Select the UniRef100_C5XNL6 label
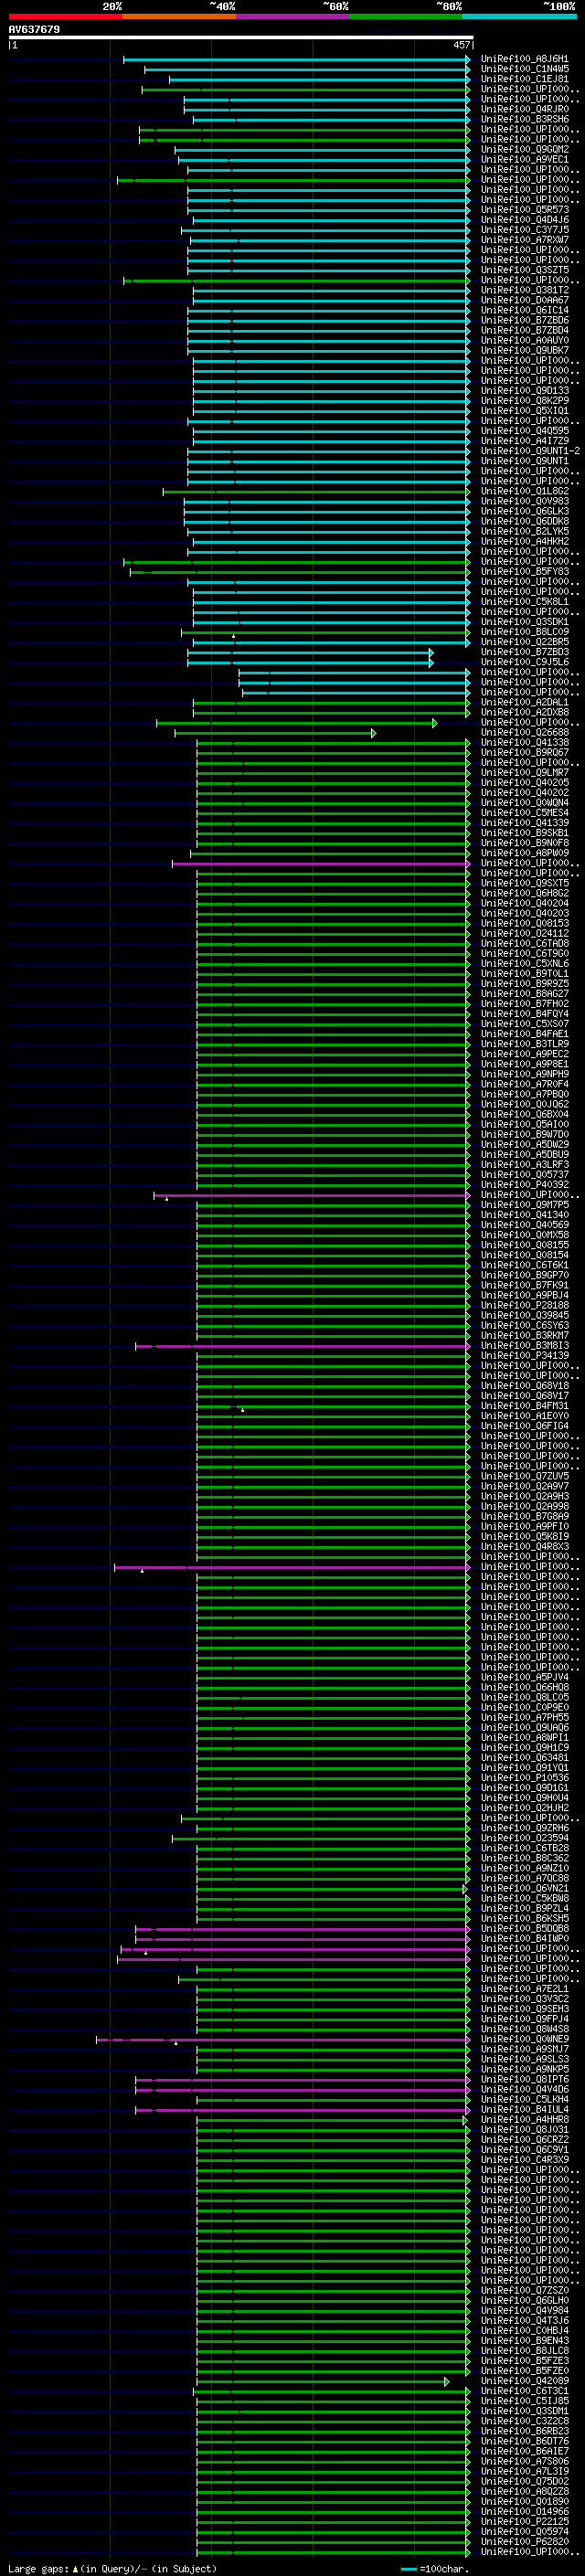 pyautogui.click(x=524, y=963)
